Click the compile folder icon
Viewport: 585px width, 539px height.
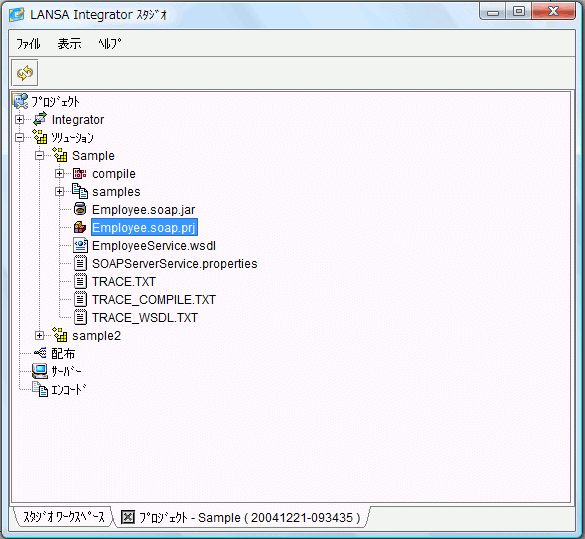point(80,173)
